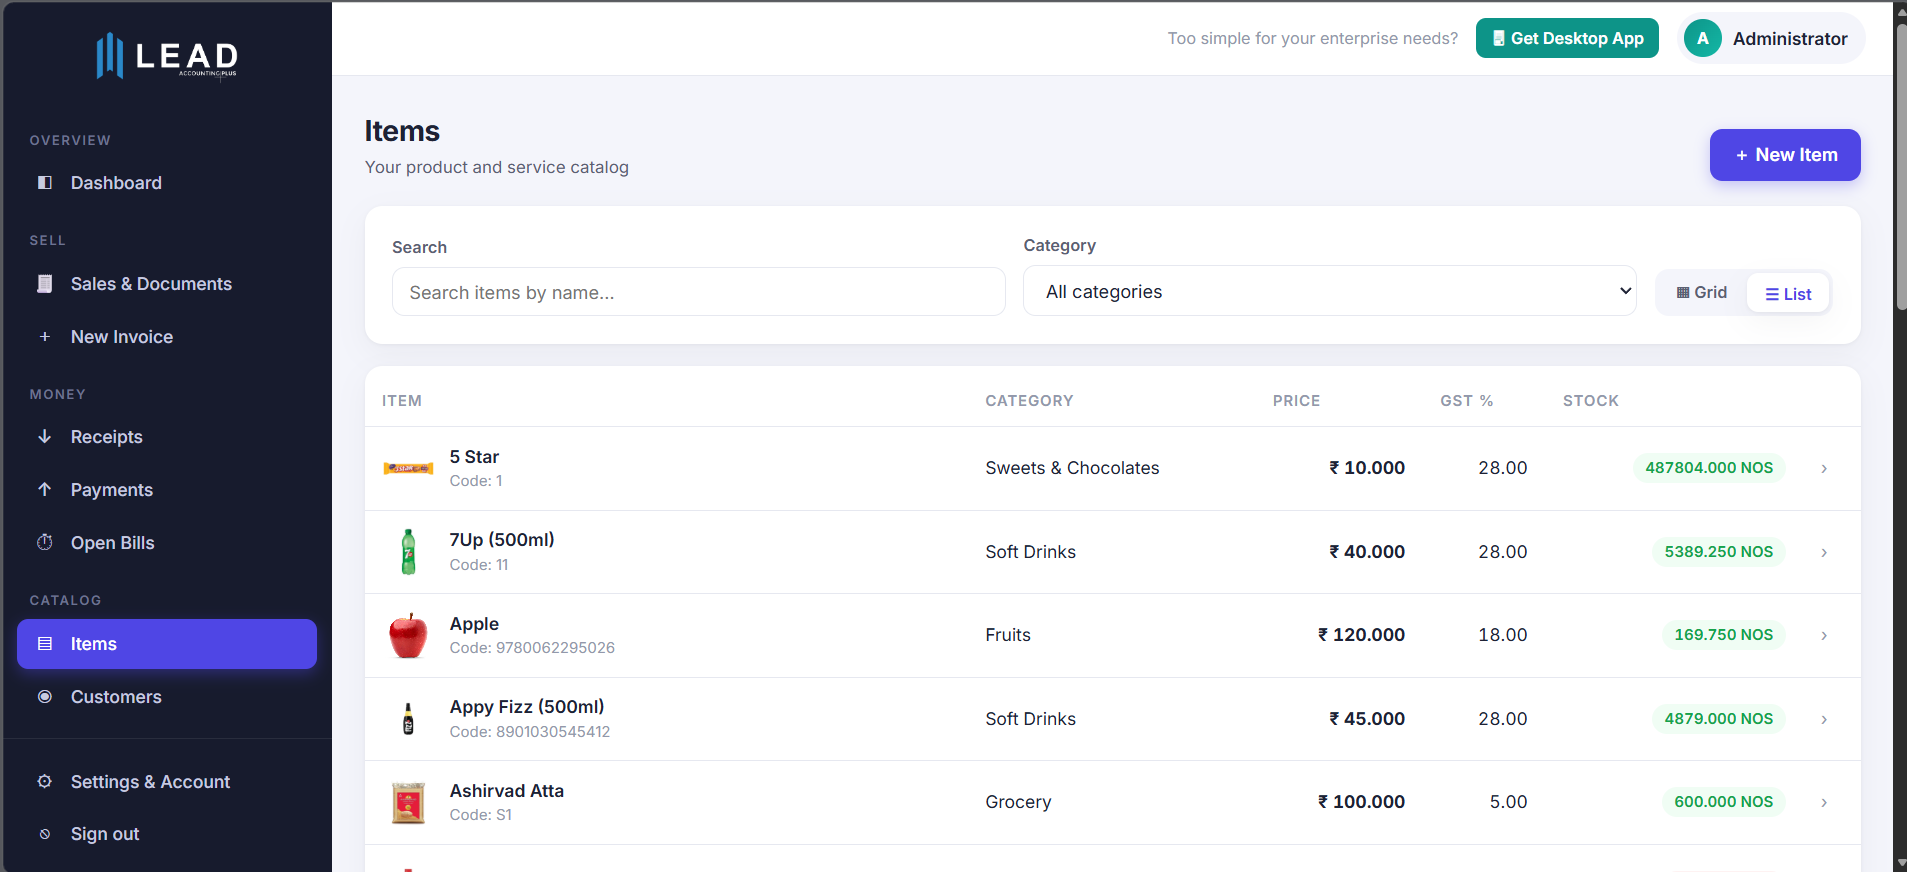Click the Sign out icon

tap(45, 834)
